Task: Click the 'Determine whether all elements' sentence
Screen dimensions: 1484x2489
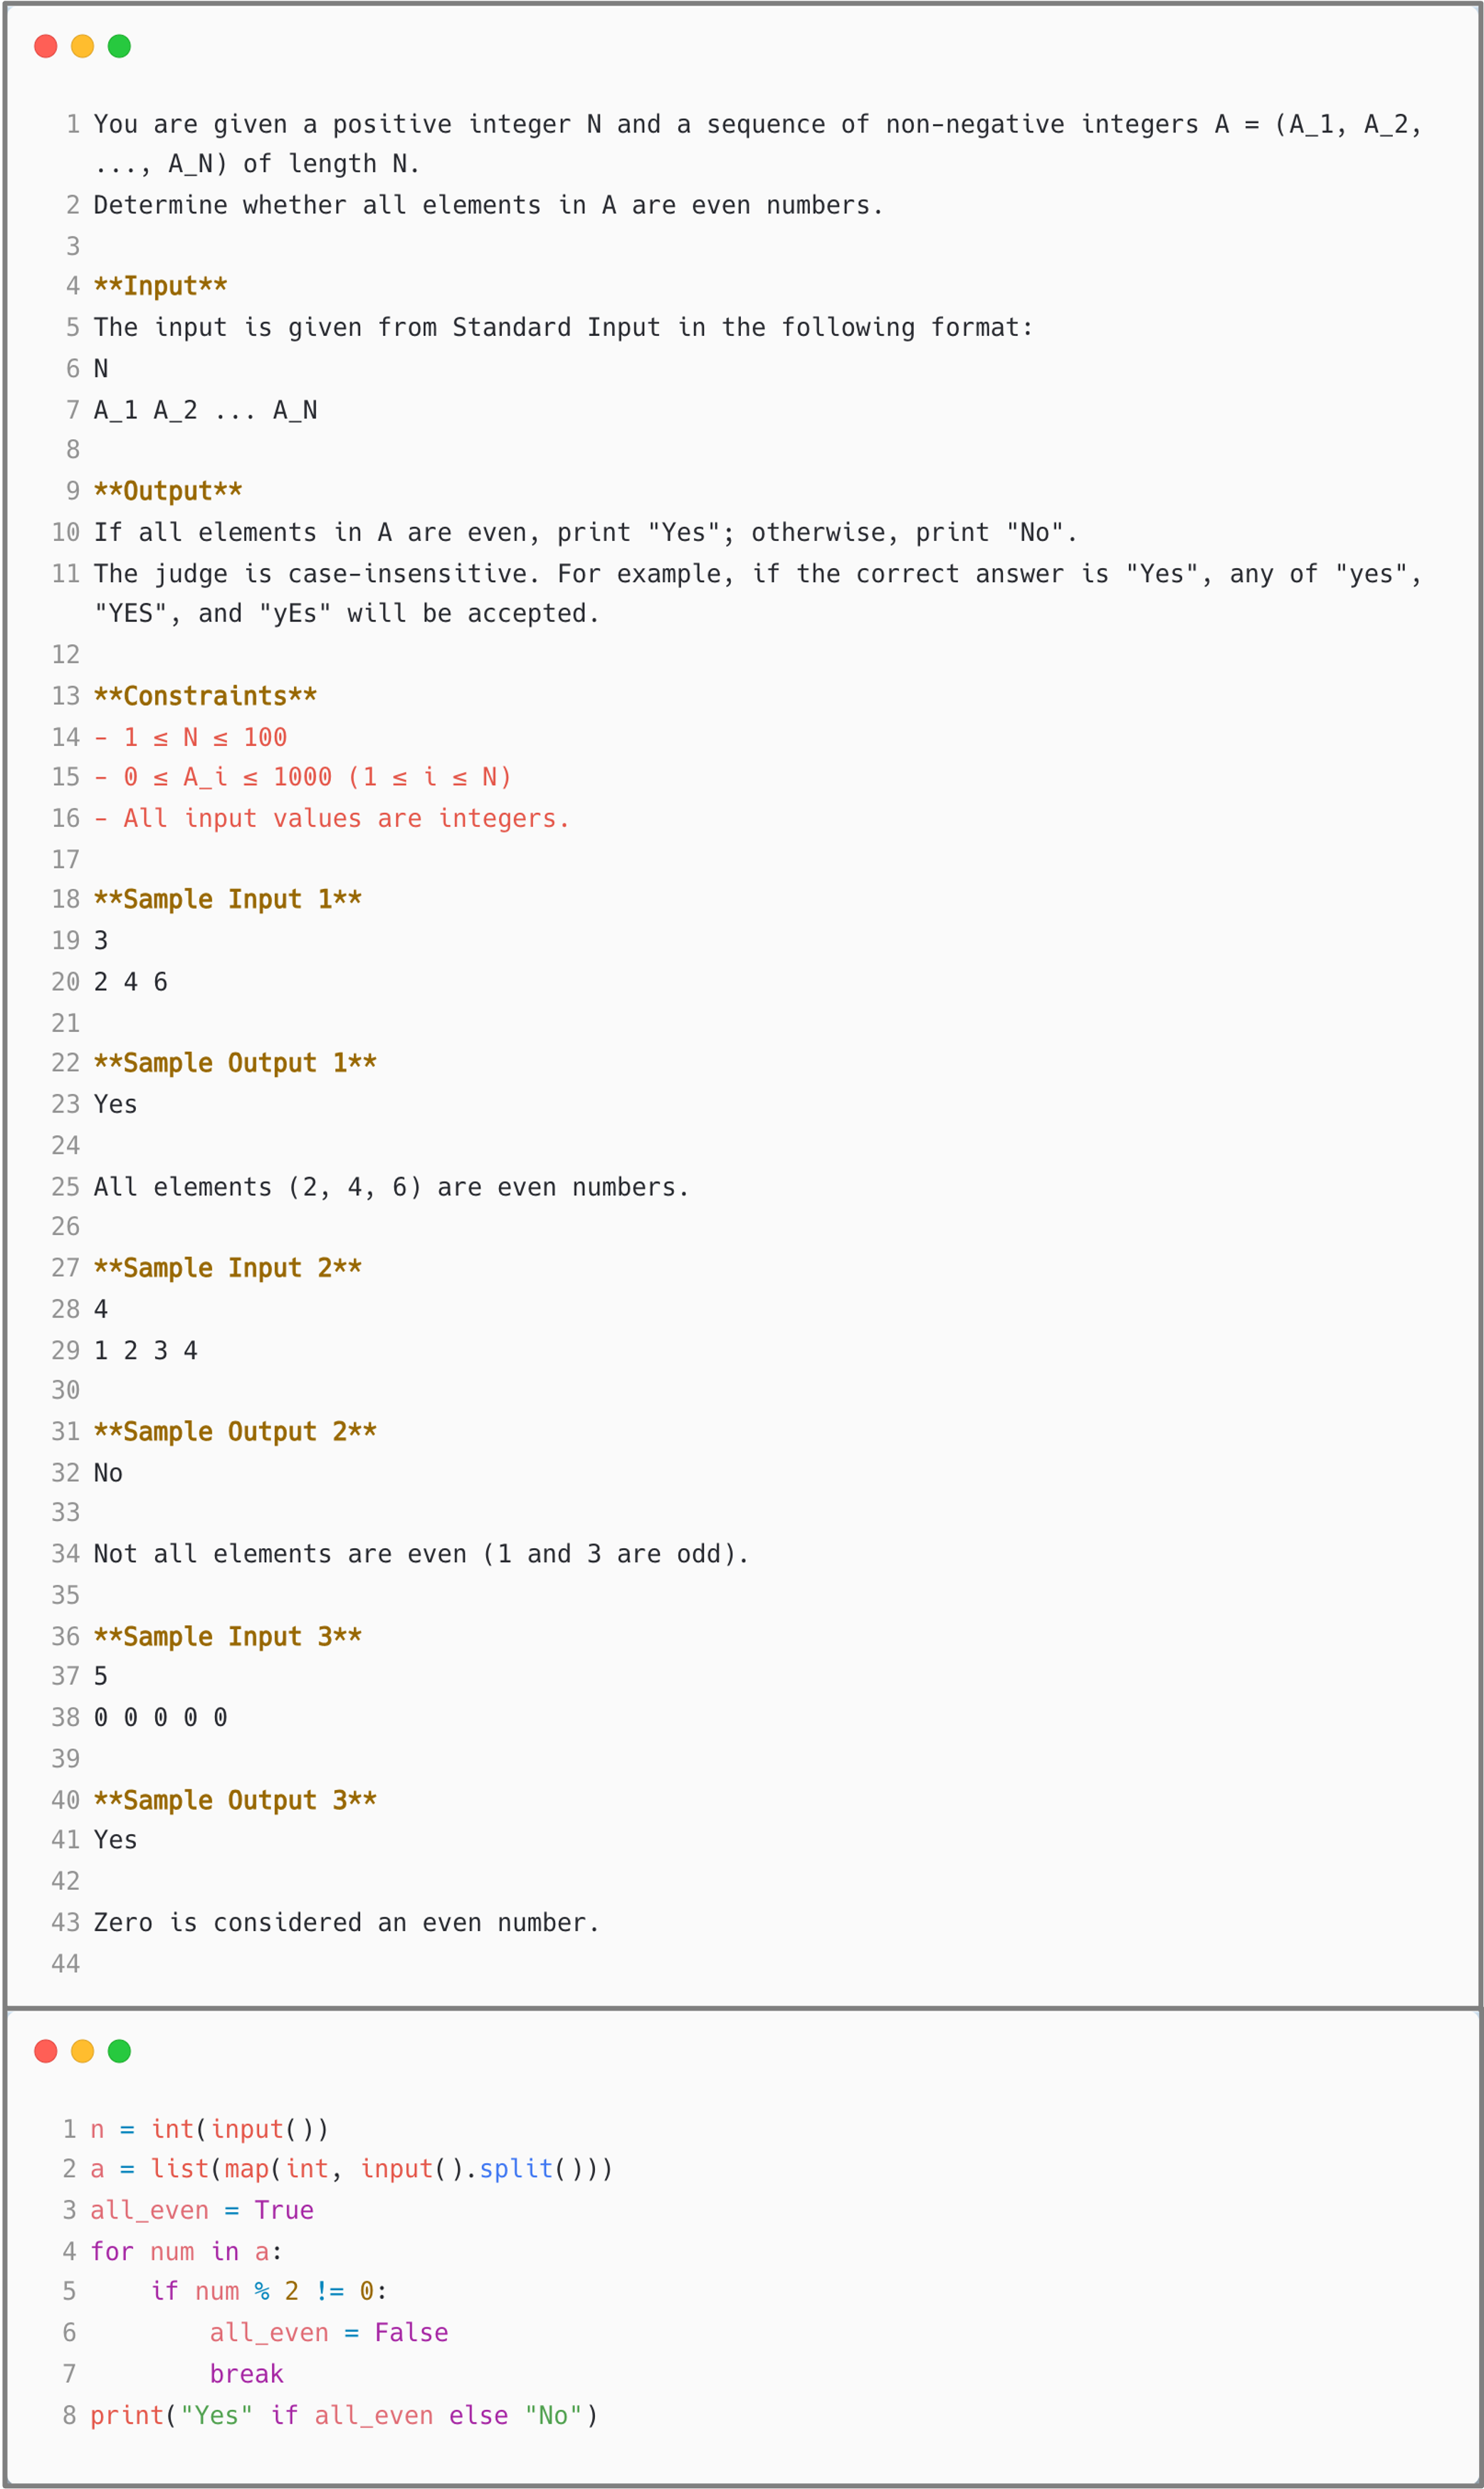Action: pyautogui.click(x=488, y=205)
